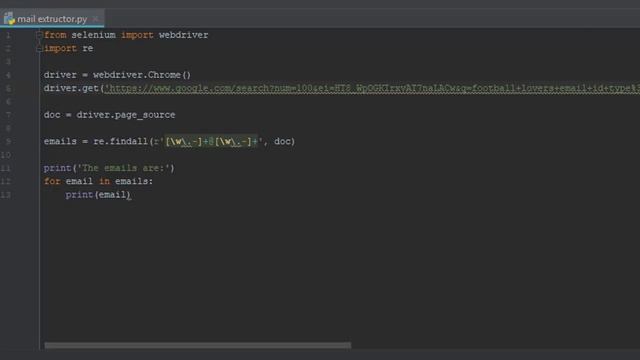Image resolution: width=640 pixels, height=360 pixels.
Task: Click 'driver.get' at the start of line 5
Action: tap(71, 88)
